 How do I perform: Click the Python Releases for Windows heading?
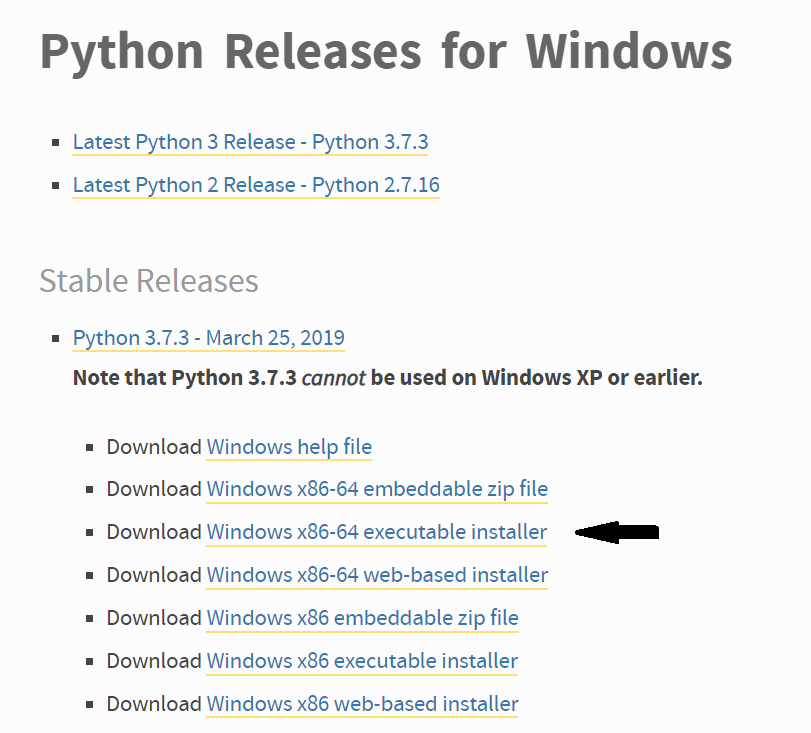click(x=385, y=52)
